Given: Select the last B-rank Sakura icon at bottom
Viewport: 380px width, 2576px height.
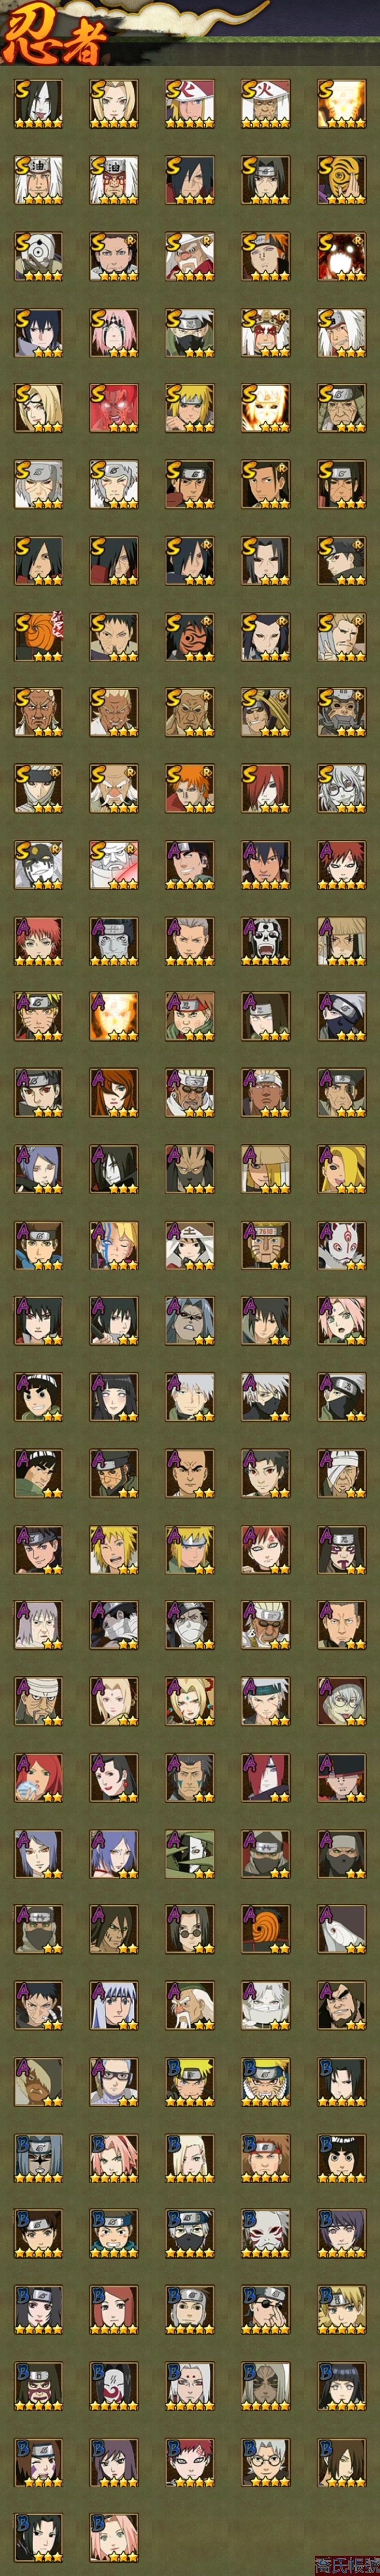Looking at the screenshot, I should [x=114, y=2536].
